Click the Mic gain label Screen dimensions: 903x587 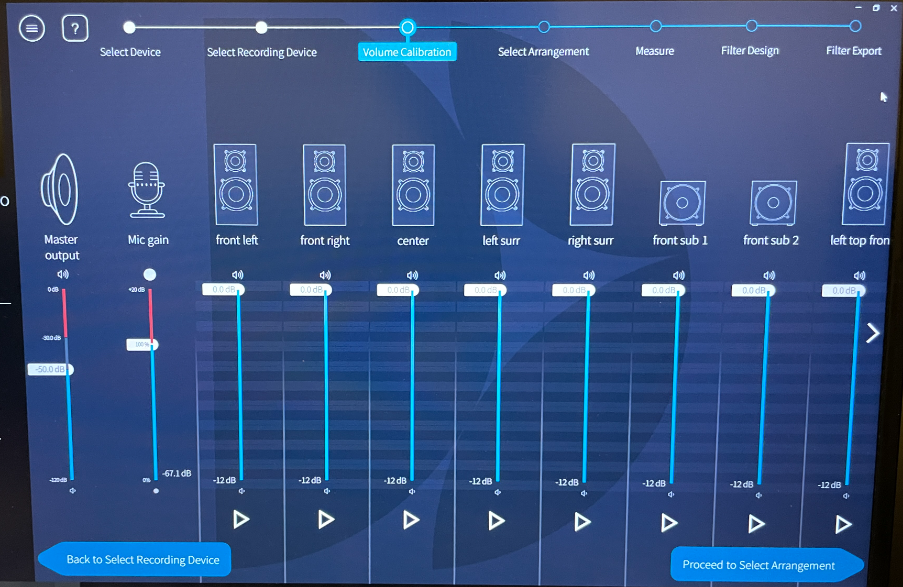pyautogui.click(x=148, y=240)
